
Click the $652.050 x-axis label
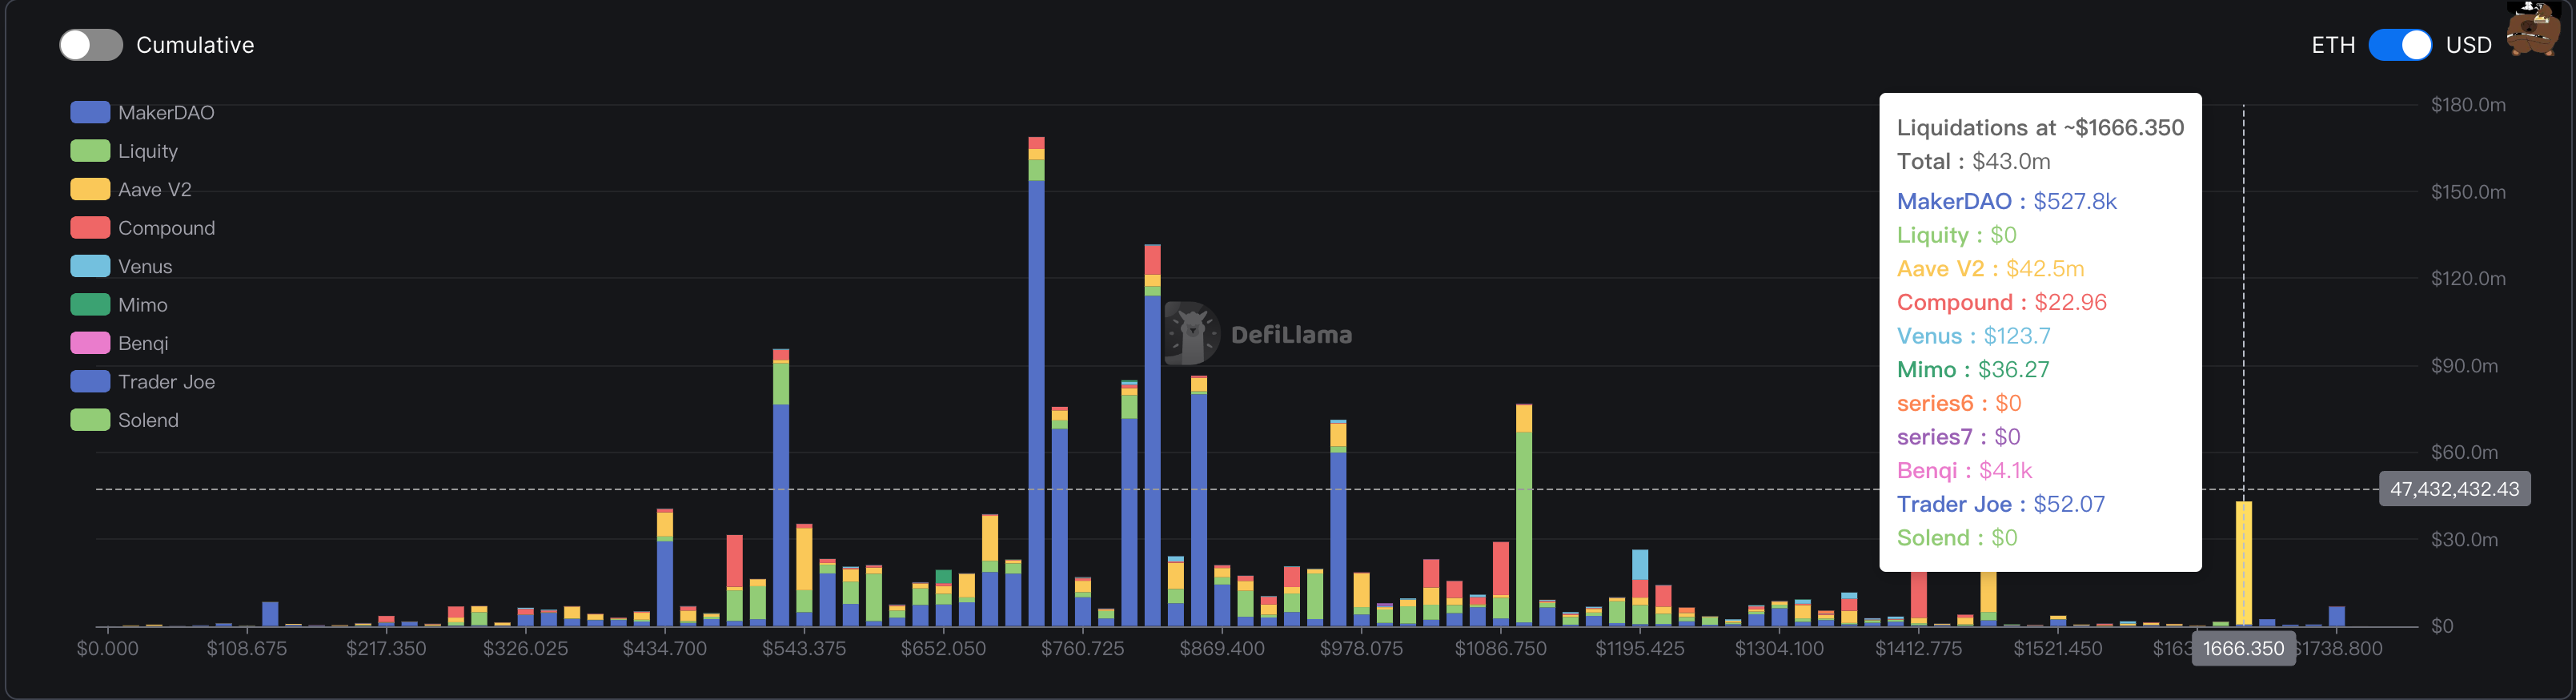coord(943,649)
